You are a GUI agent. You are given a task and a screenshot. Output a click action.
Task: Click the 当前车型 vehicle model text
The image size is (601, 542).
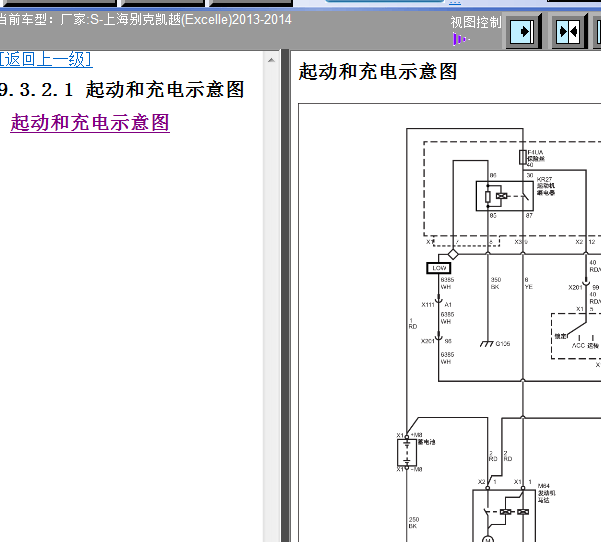145,20
